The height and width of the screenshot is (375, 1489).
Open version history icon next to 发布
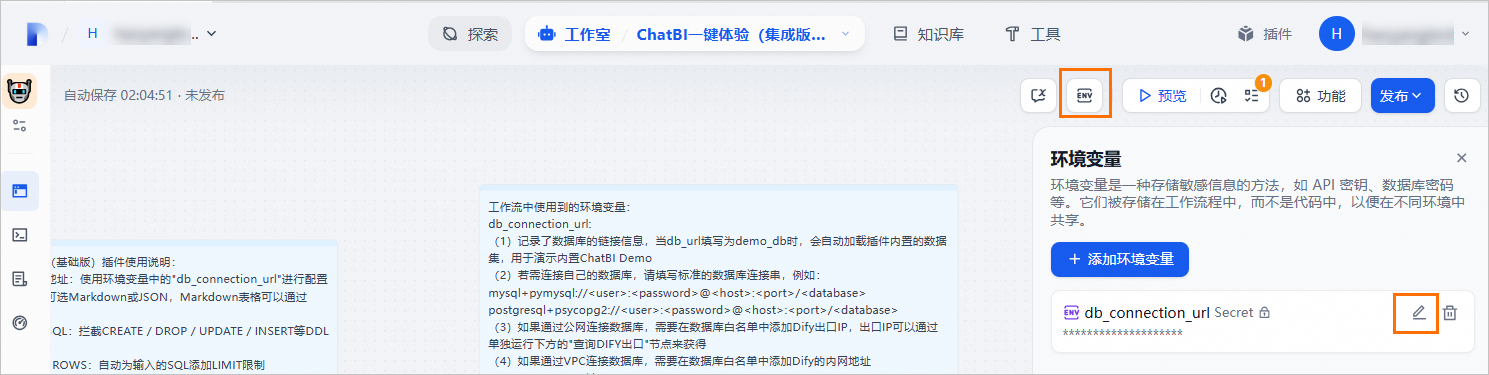[1461, 96]
